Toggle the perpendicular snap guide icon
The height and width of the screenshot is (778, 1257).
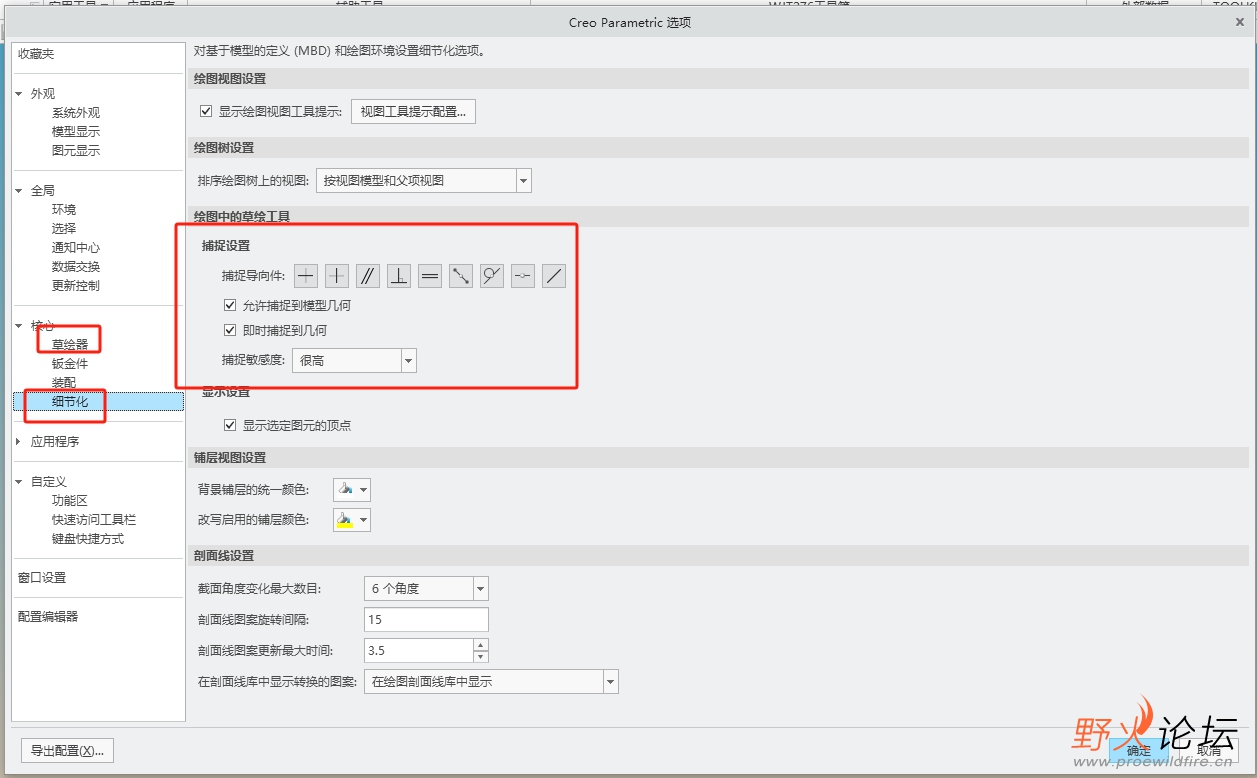[x=399, y=276]
